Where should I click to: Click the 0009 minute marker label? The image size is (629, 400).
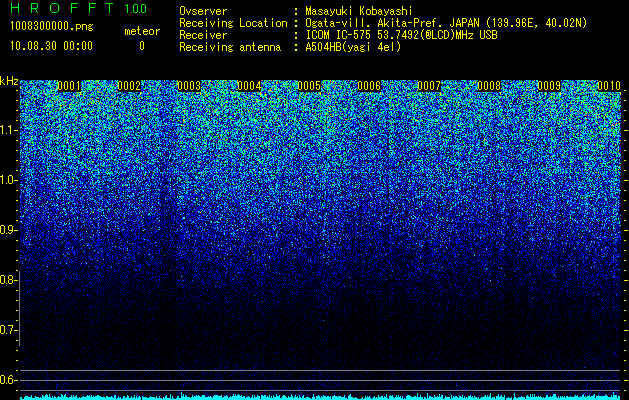pos(549,86)
